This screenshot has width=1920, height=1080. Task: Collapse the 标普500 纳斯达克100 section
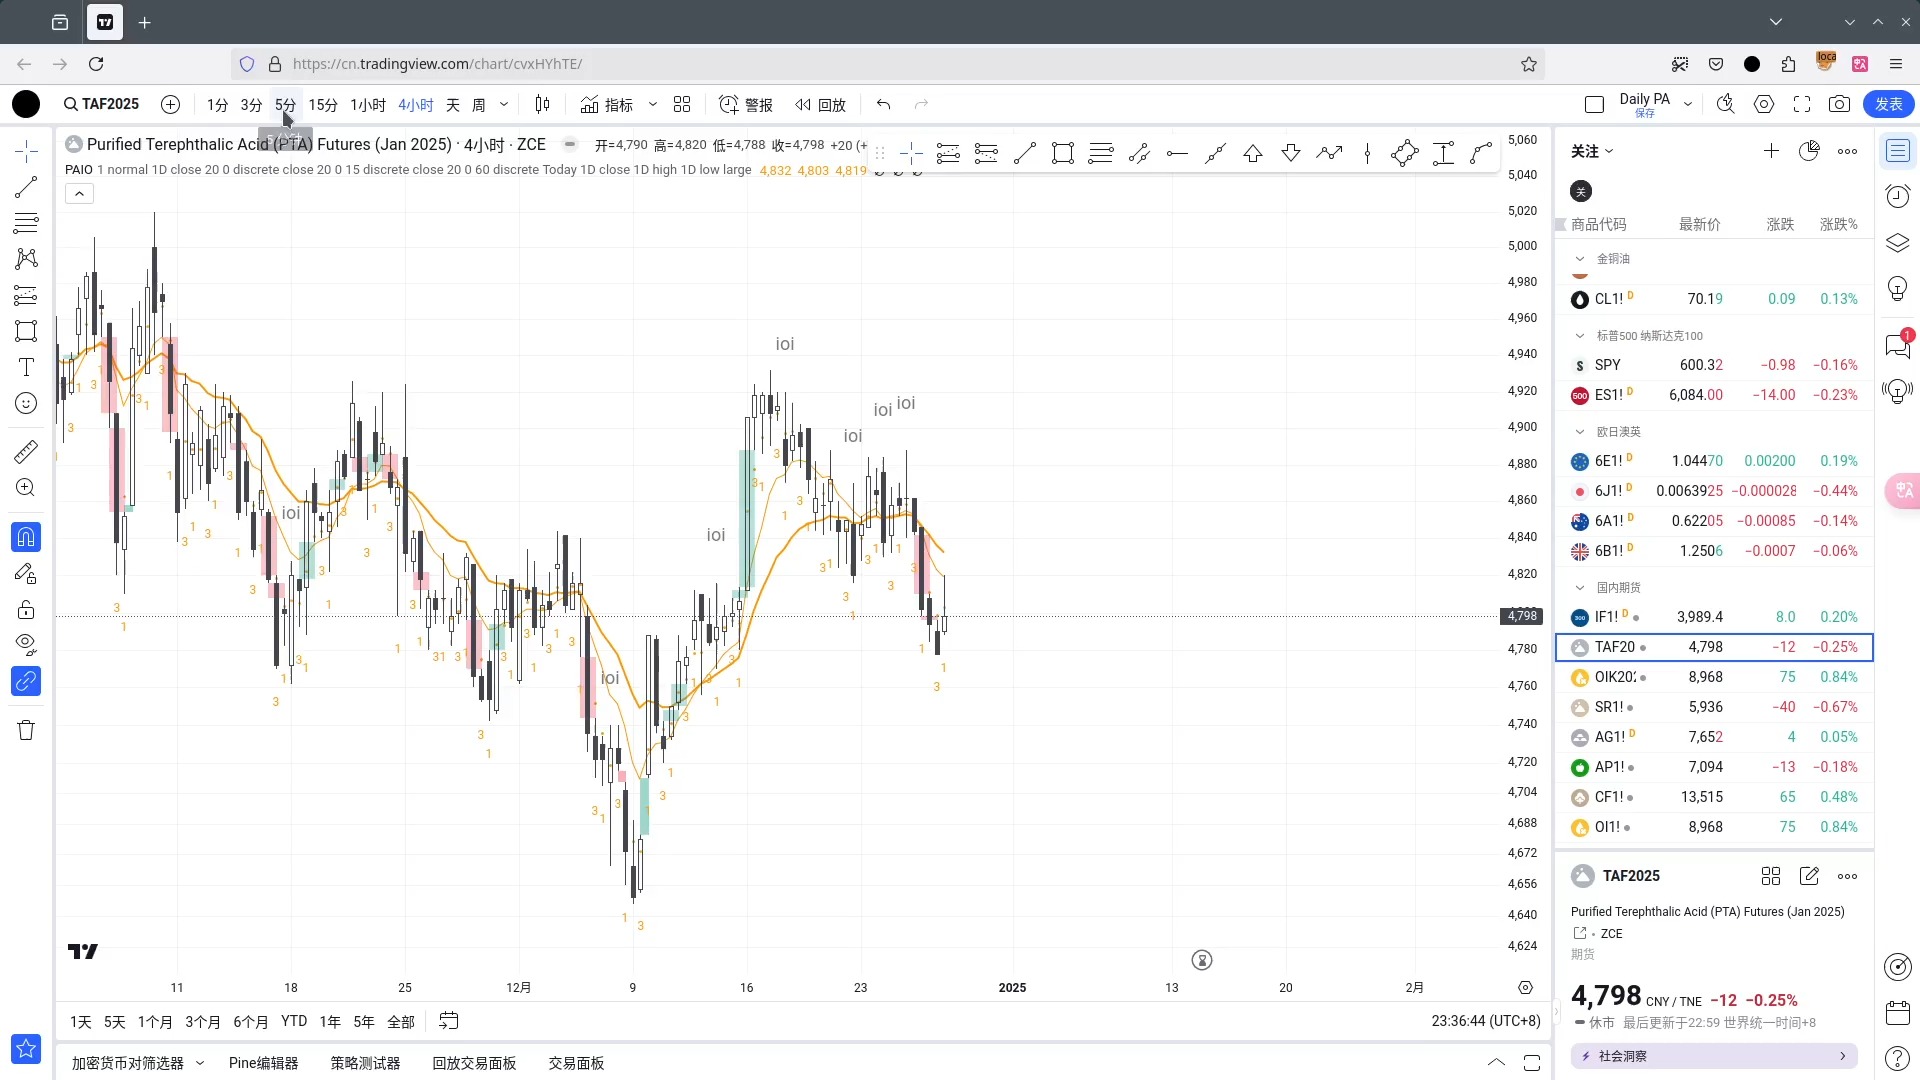coord(1580,336)
